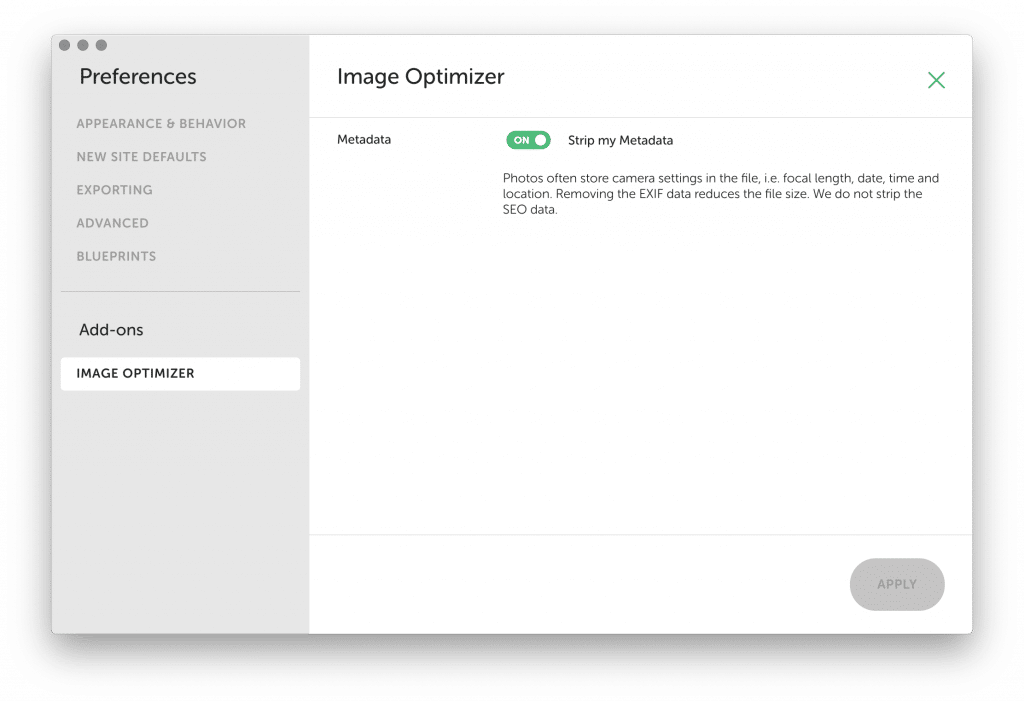Click the Metadata setting label
1024x702 pixels.
pyautogui.click(x=364, y=139)
